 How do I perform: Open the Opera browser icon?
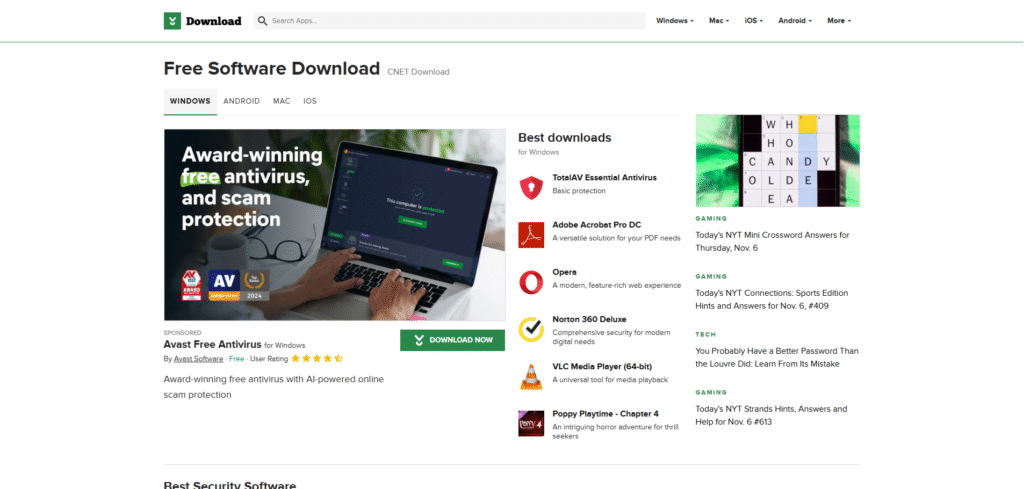click(531, 282)
